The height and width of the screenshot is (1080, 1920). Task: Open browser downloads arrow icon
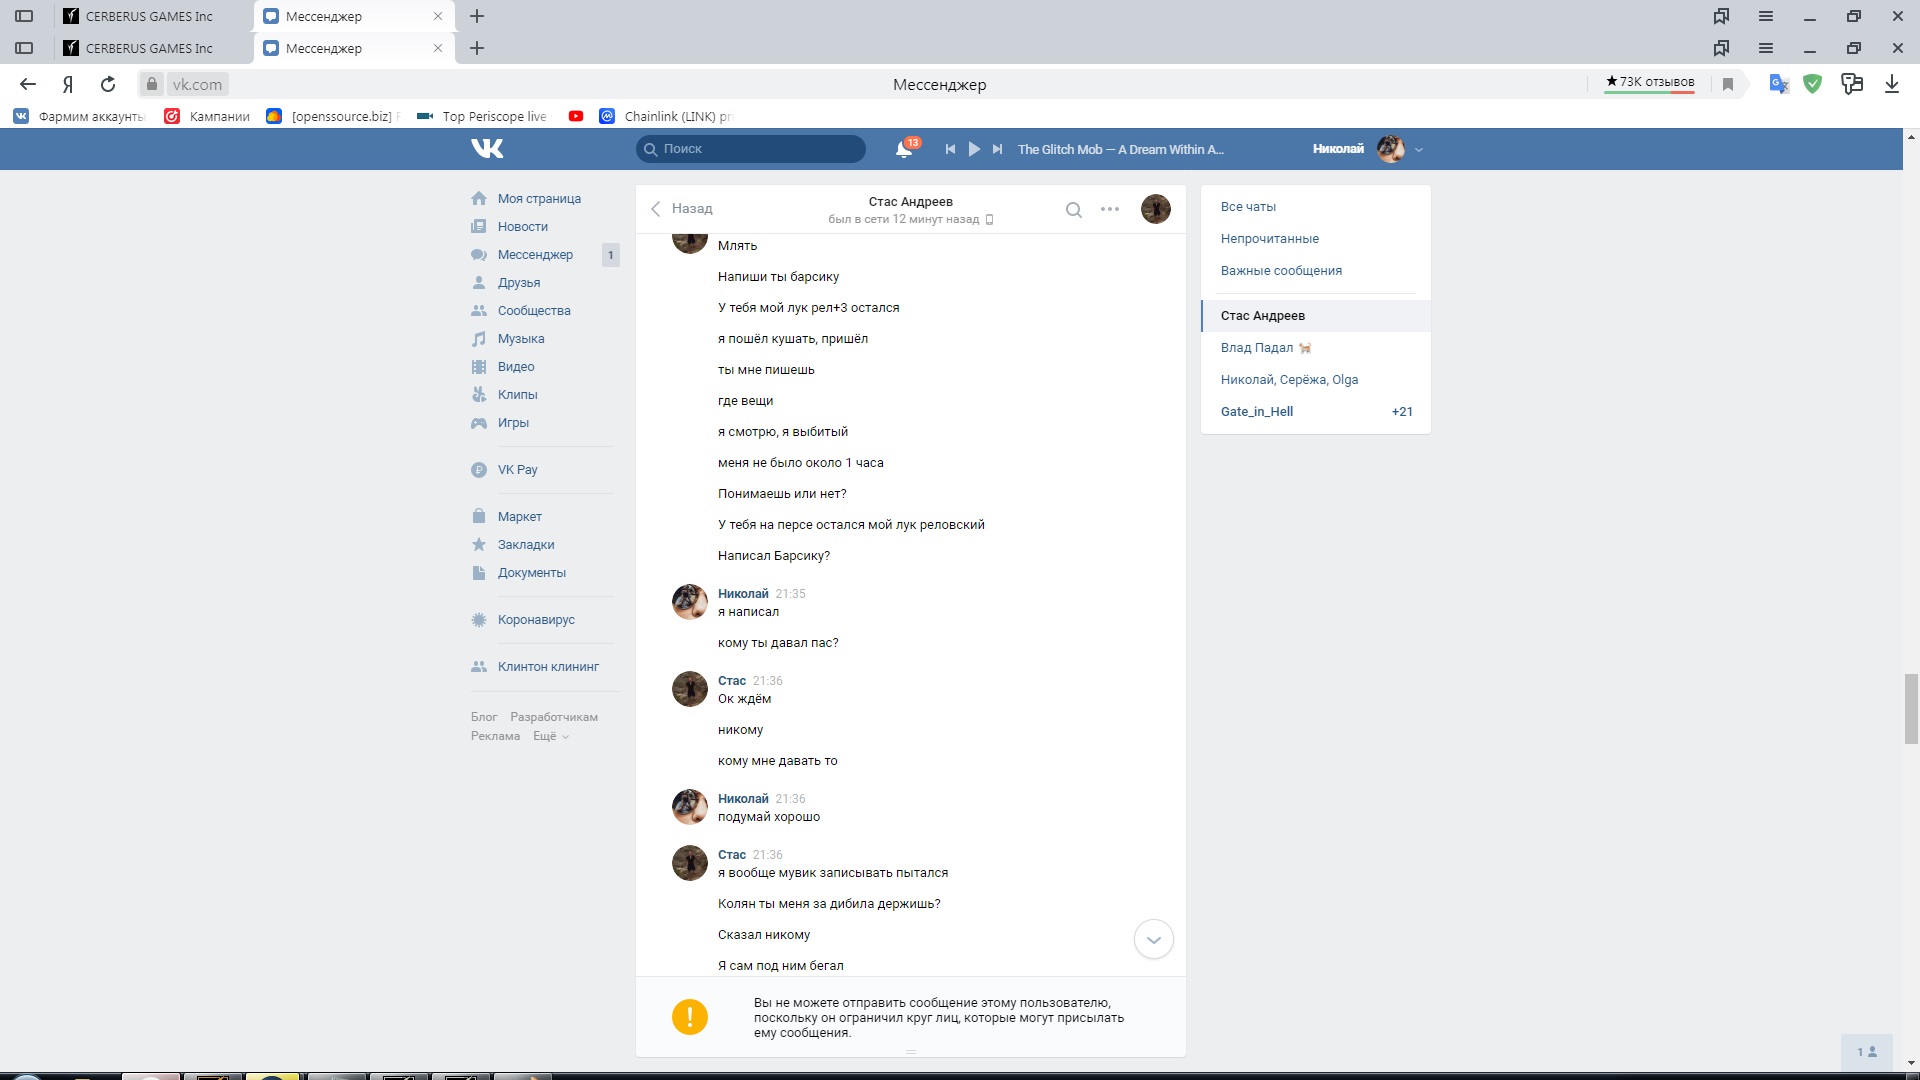point(1892,84)
